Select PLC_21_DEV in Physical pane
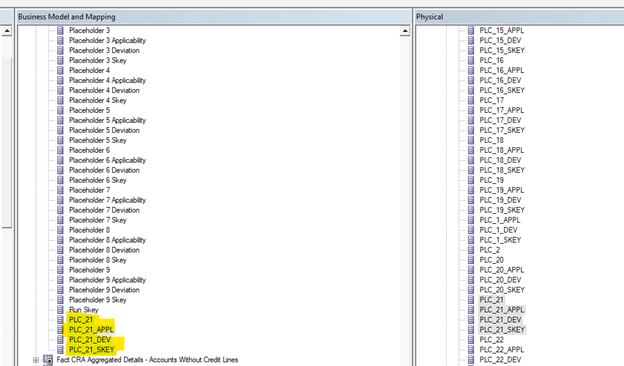 500,319
